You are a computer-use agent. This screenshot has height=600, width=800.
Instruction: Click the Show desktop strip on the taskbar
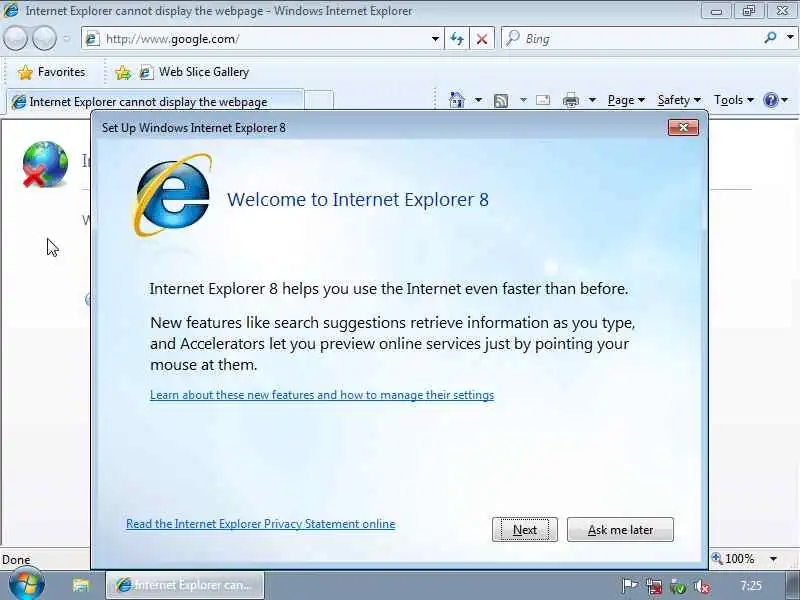(792, 585)
